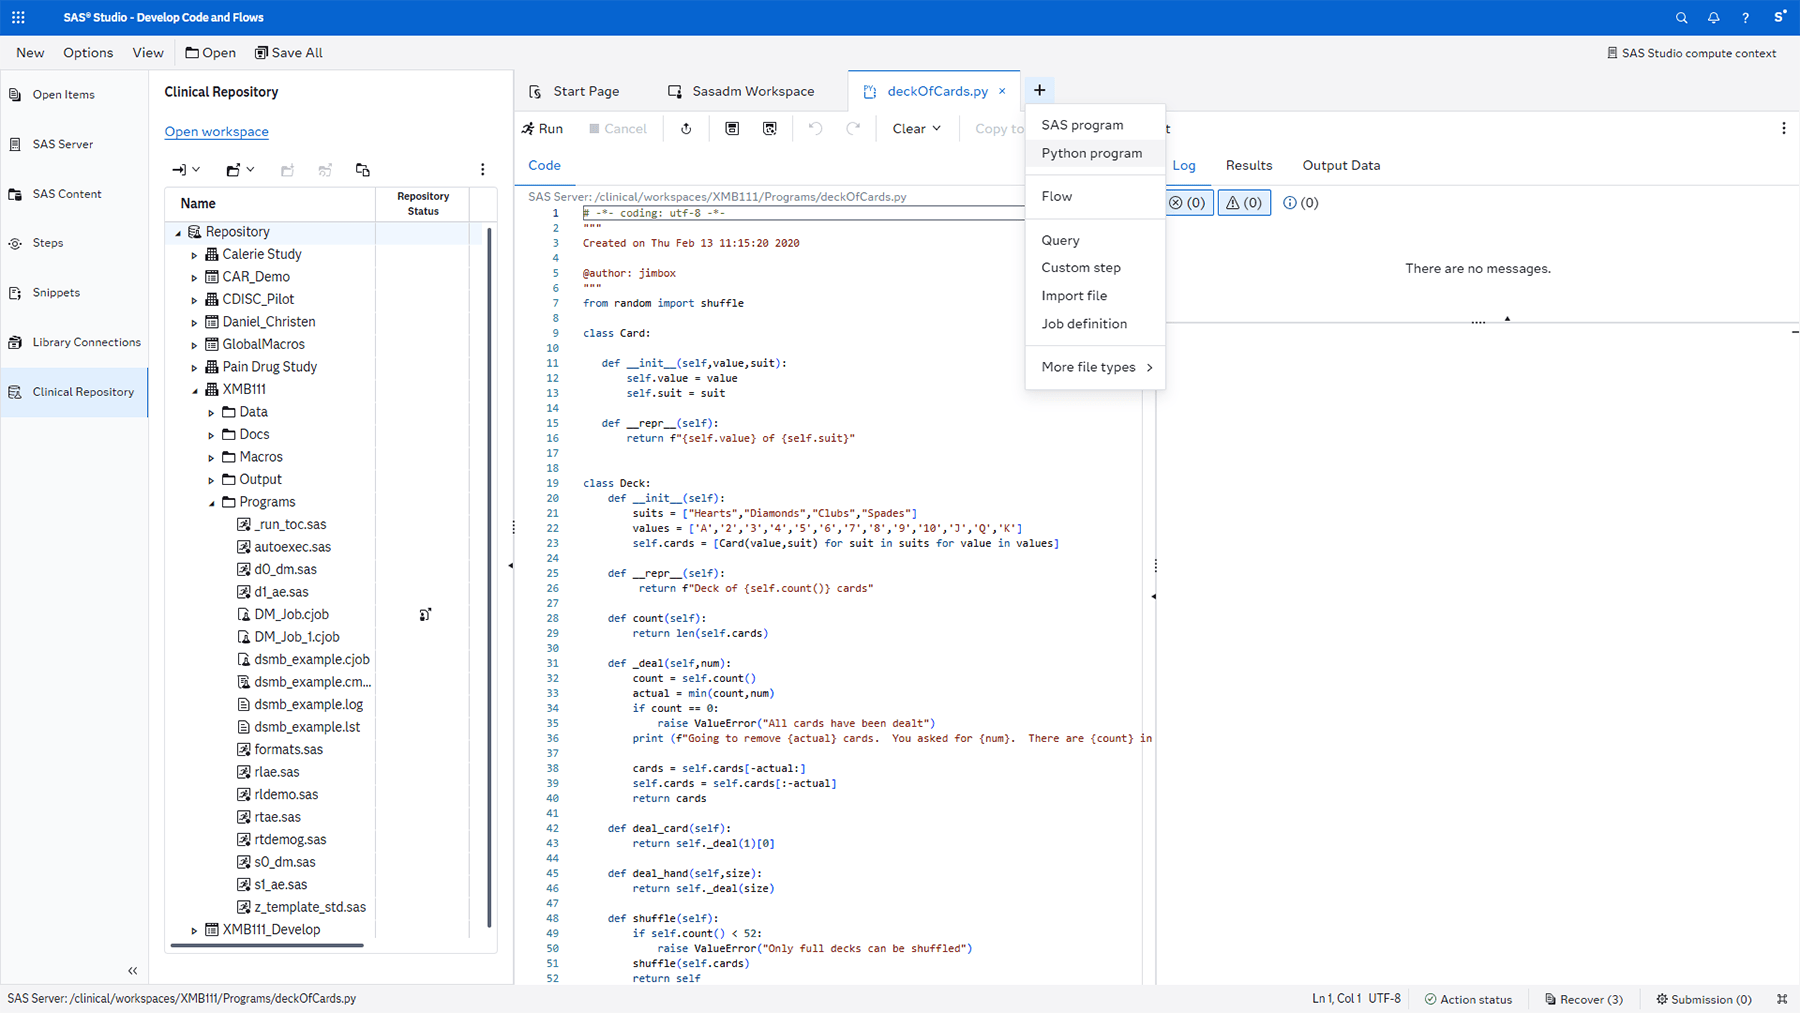Image resolution: width=1800 pixels, height=1013 pixels.
Task: Switch to the Sasadm Workspace tab
Action: (751, 90)
